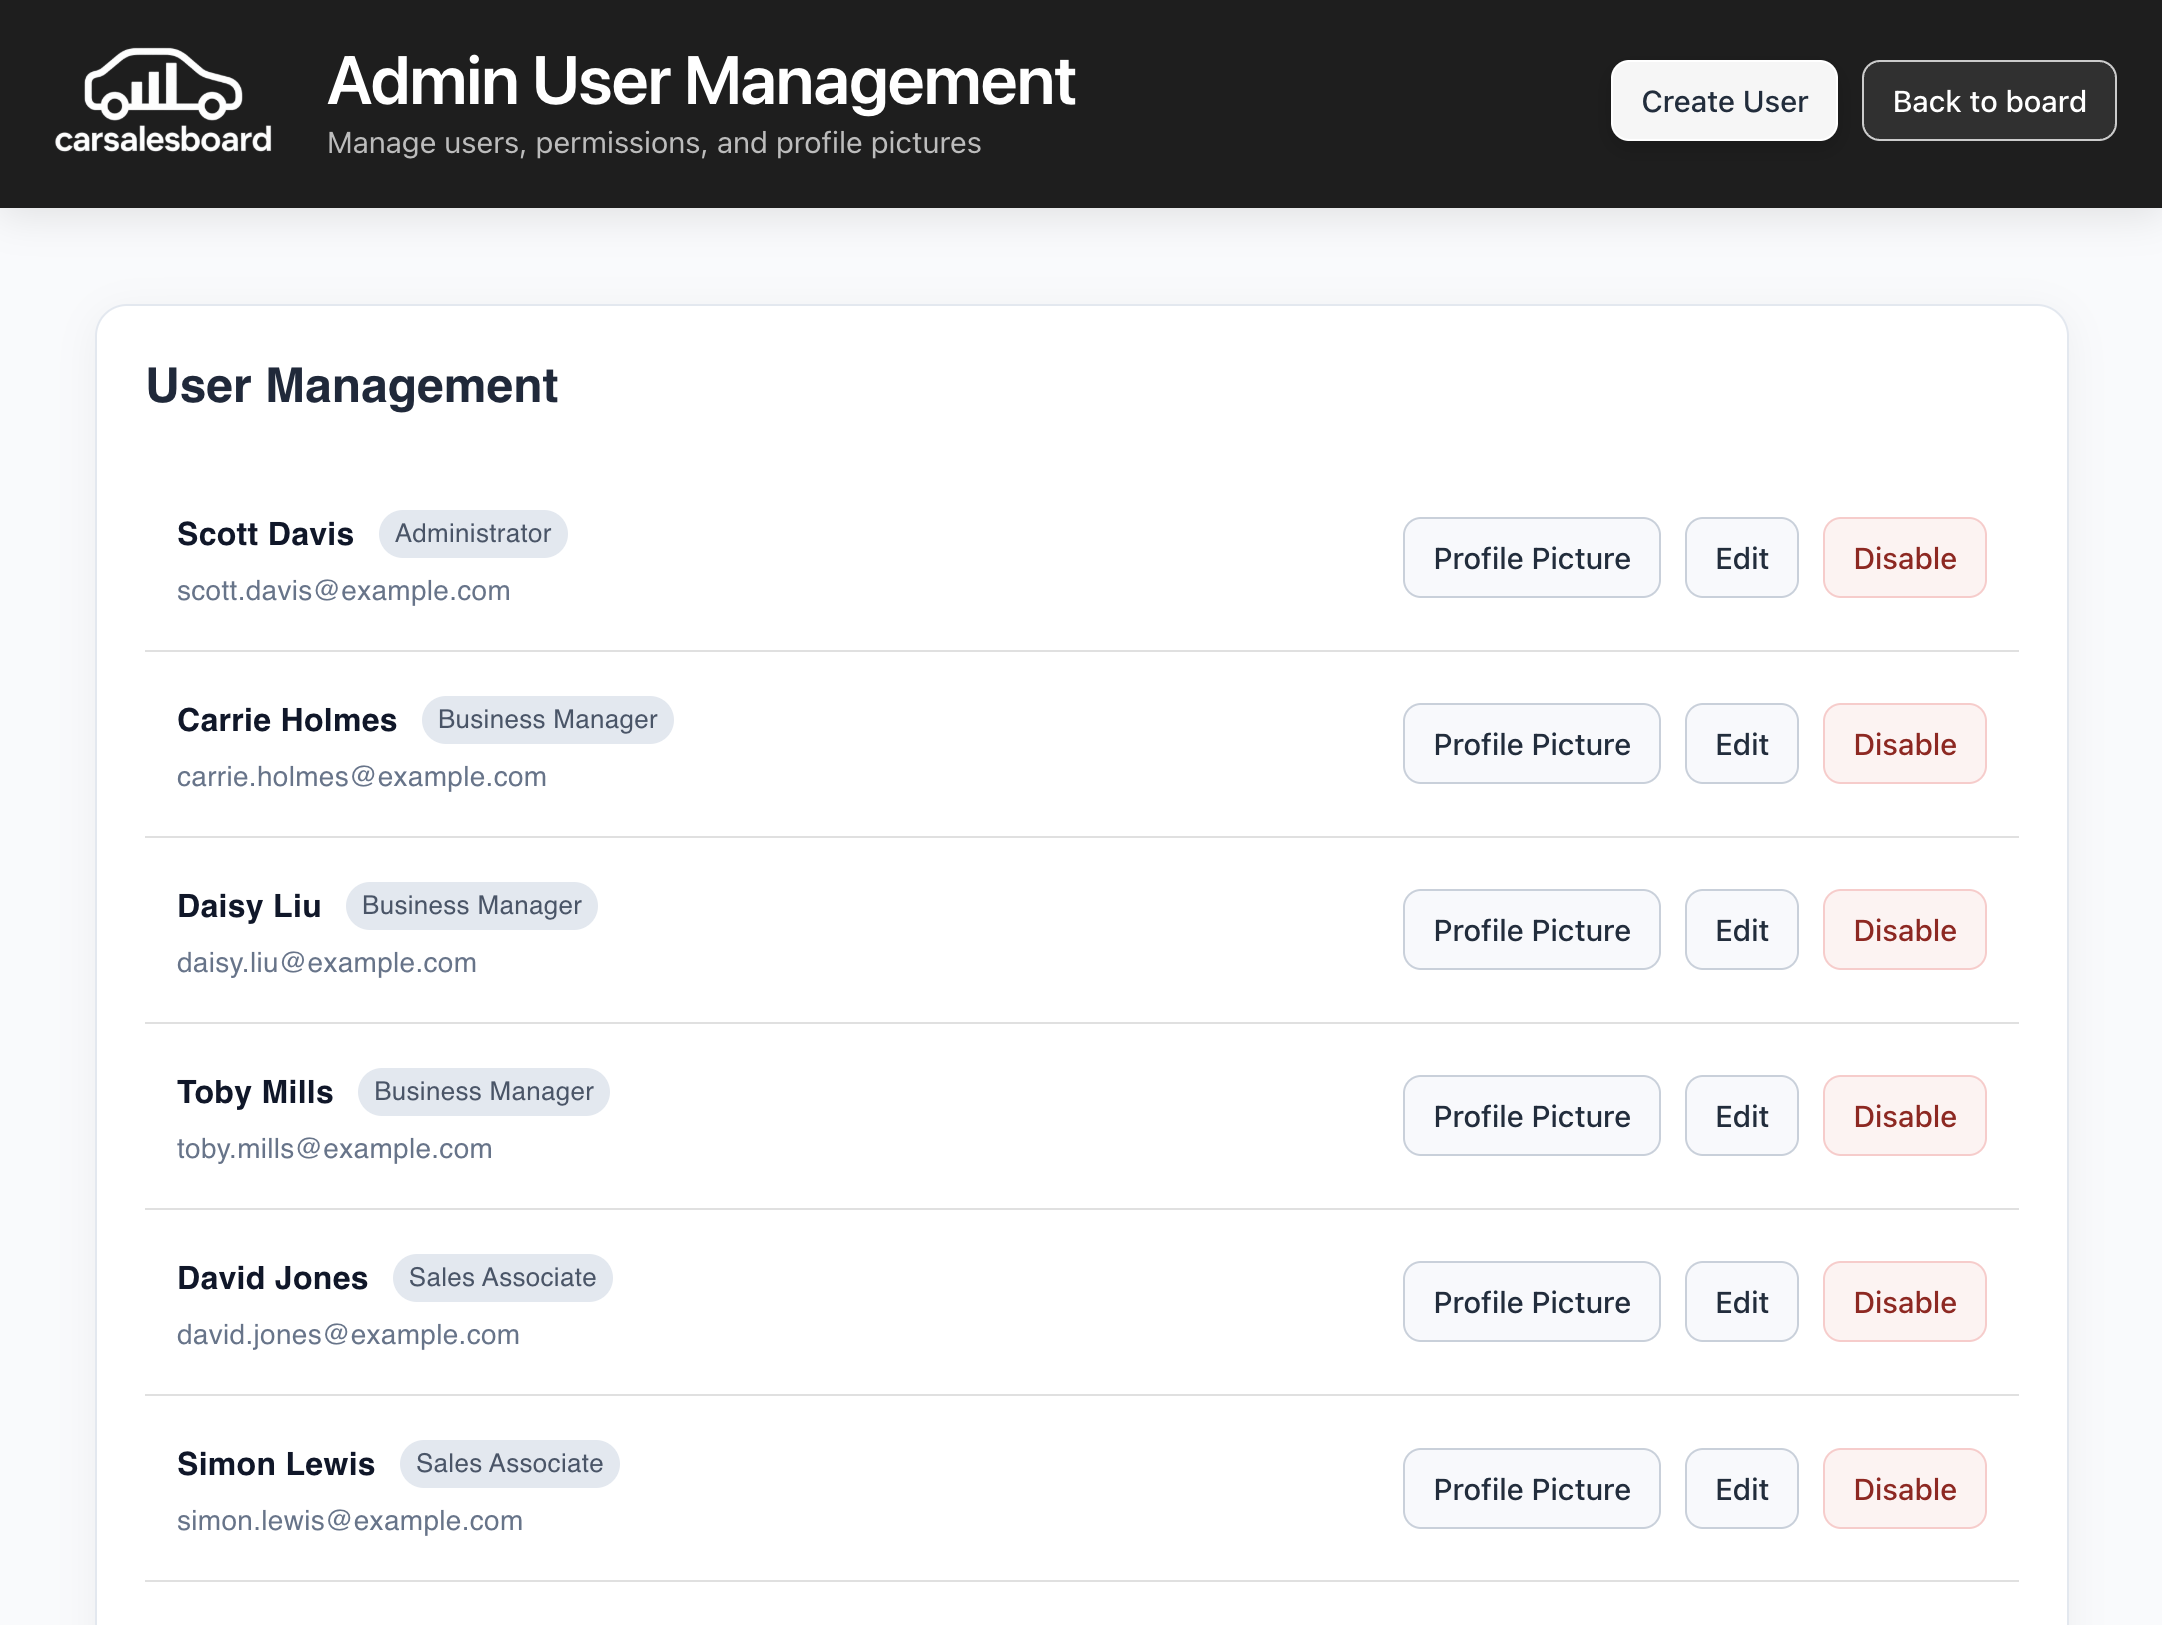Edit Carrie Holmes's account

tap(1740, 743)
